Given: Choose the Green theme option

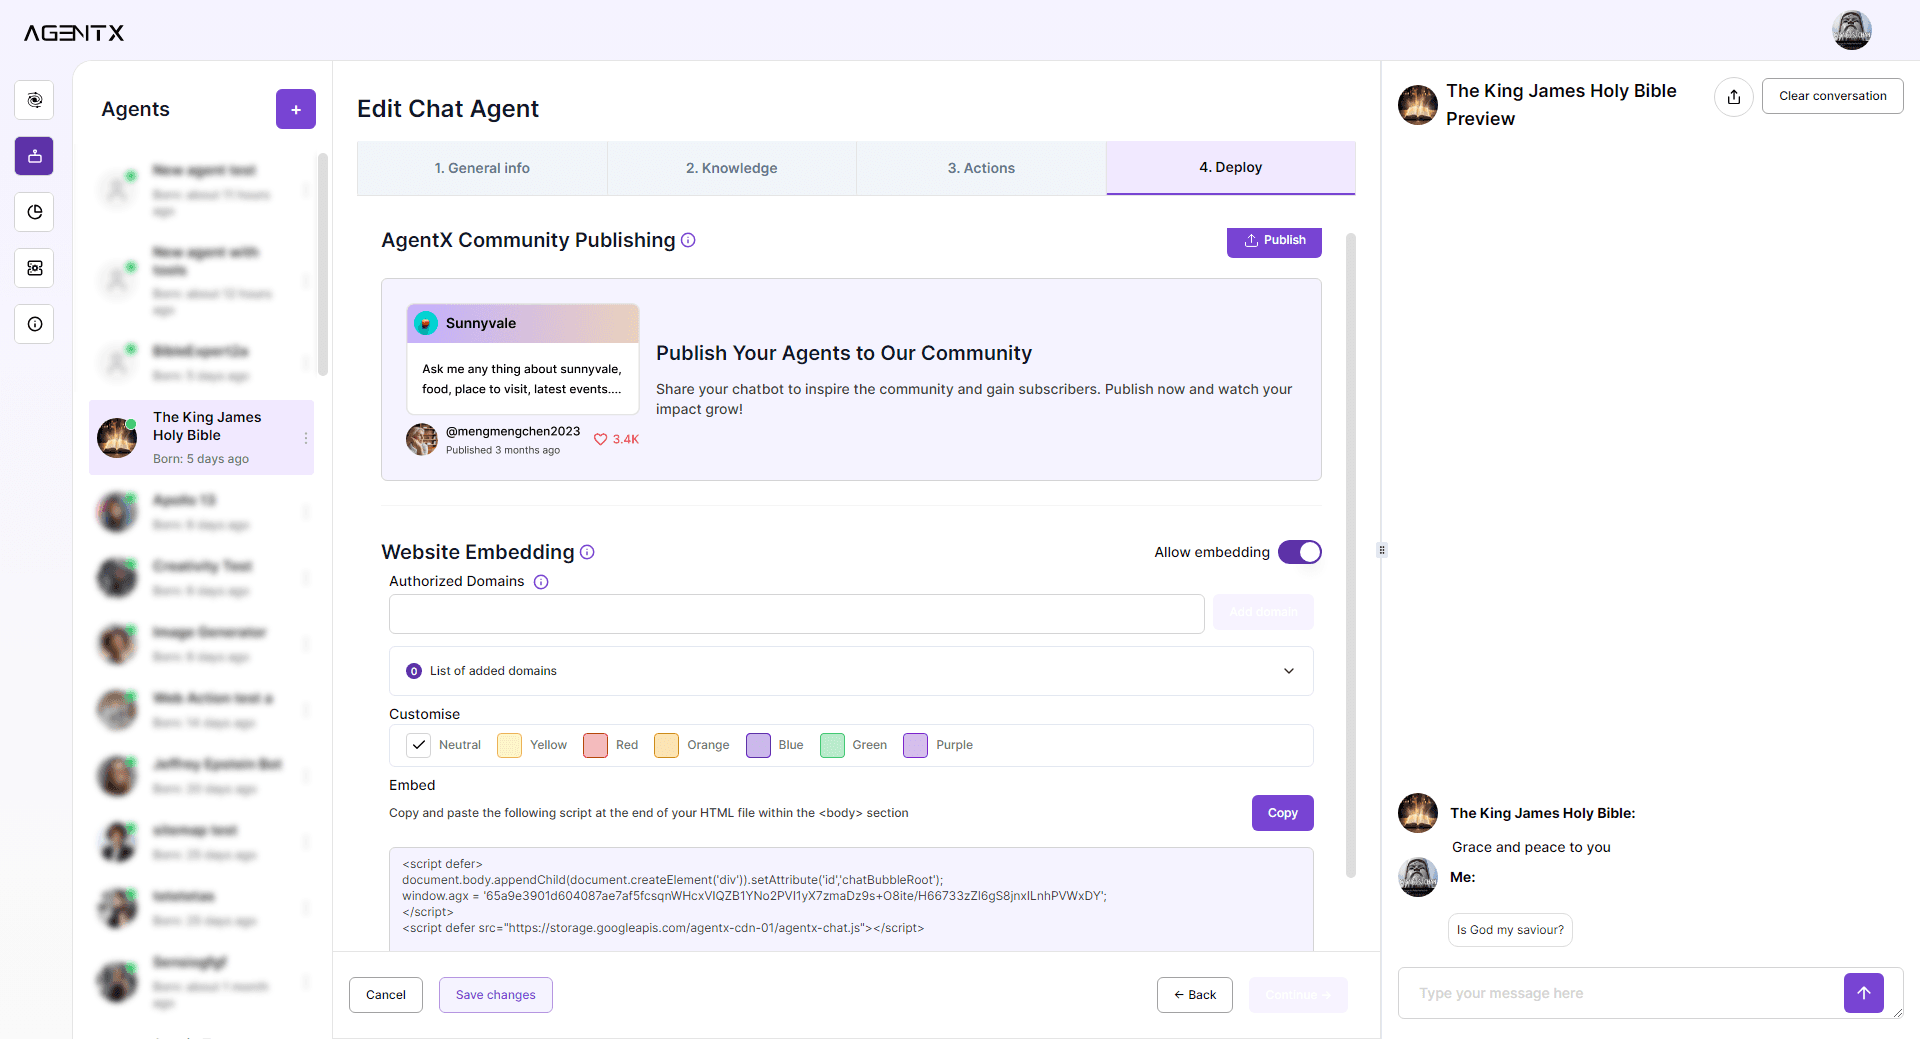Looking at the screenshot, I should pyautogui.click(x=832, y=745).
